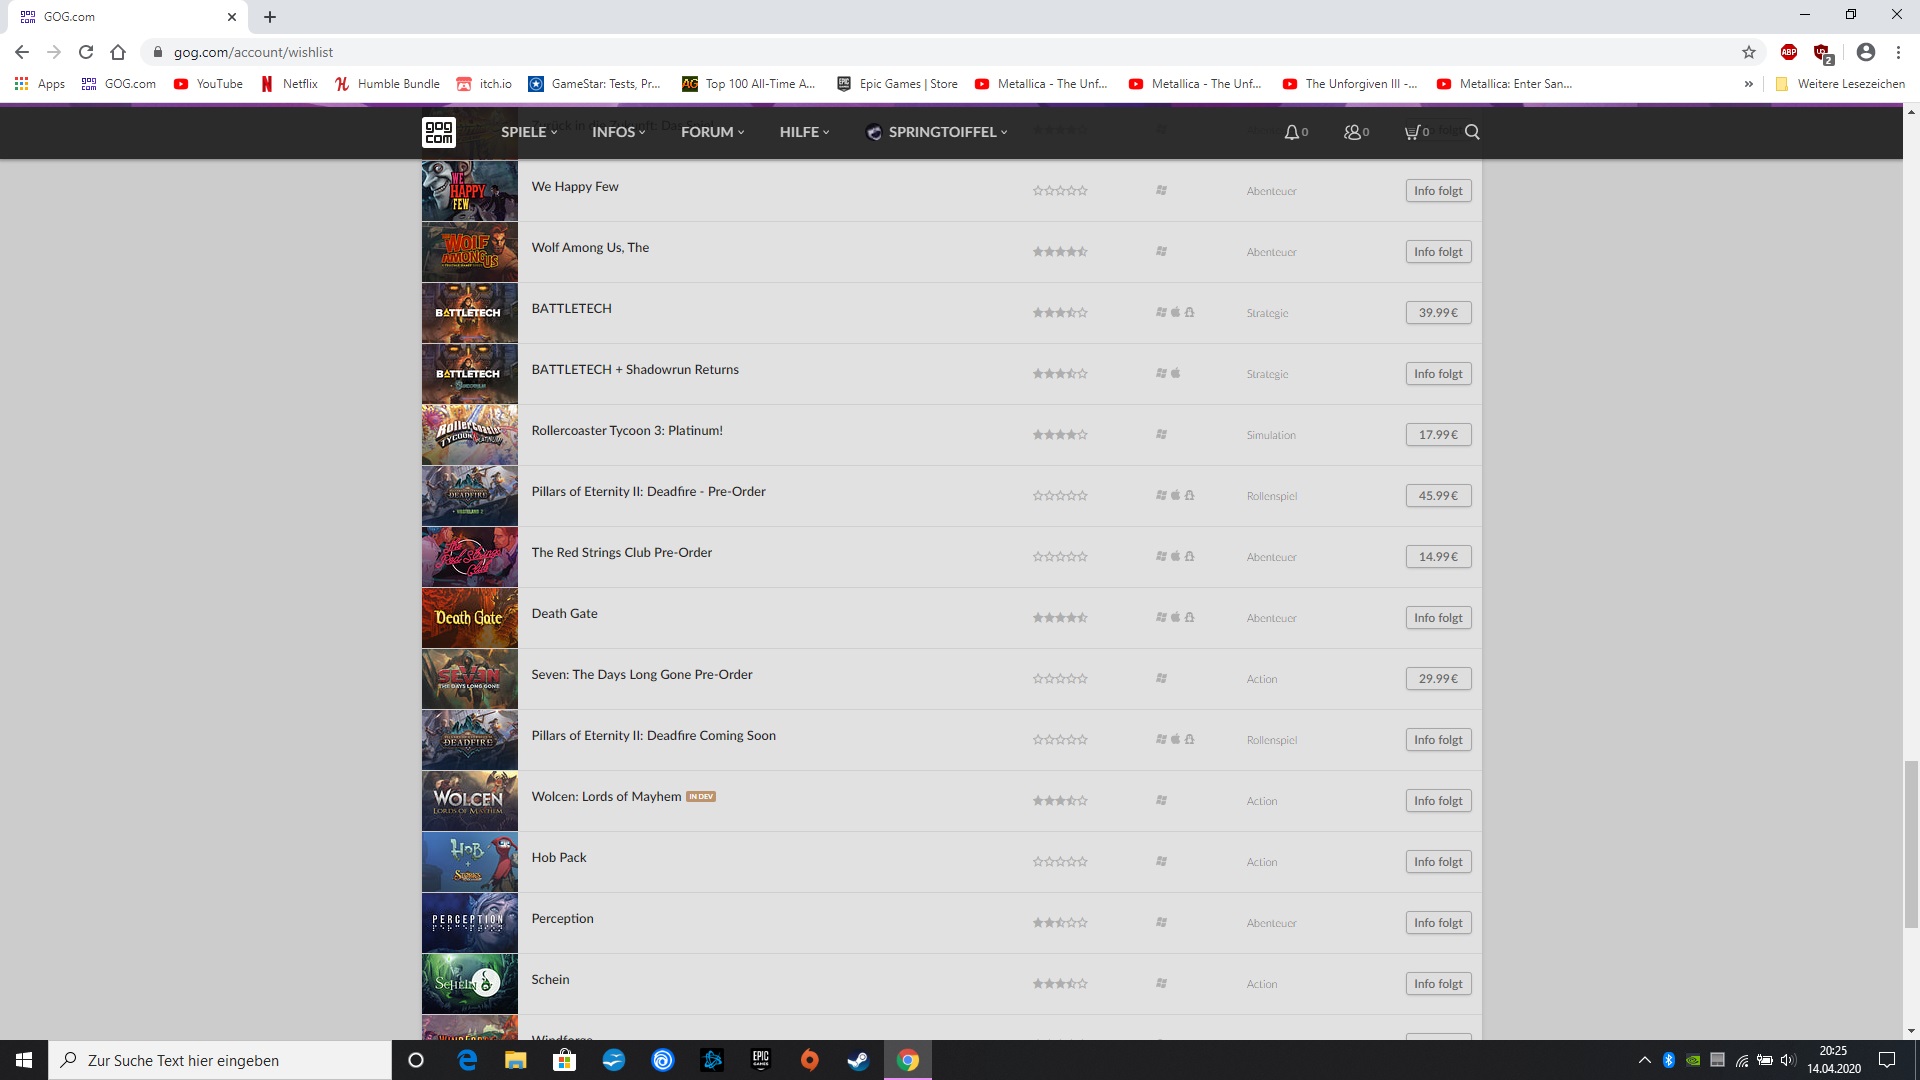Open the Edge browser in the taskbar

coord(467,1060)
